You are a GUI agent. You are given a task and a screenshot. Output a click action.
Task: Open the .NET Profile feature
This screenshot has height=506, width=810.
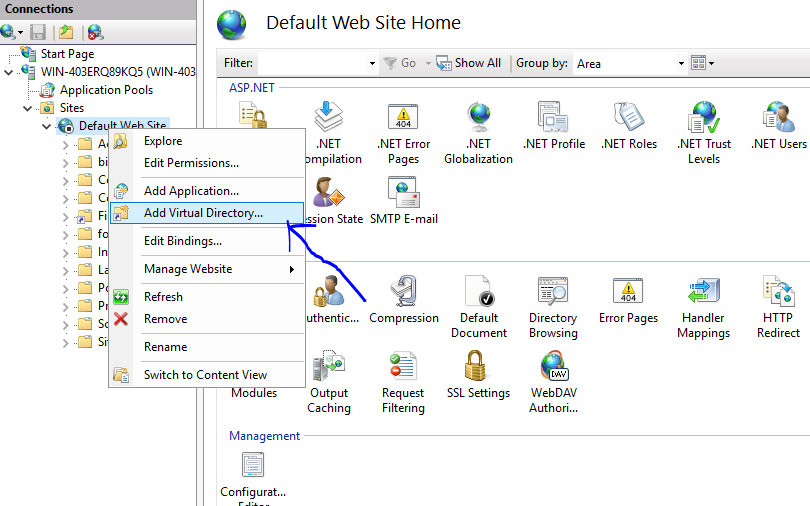[554, 126]
